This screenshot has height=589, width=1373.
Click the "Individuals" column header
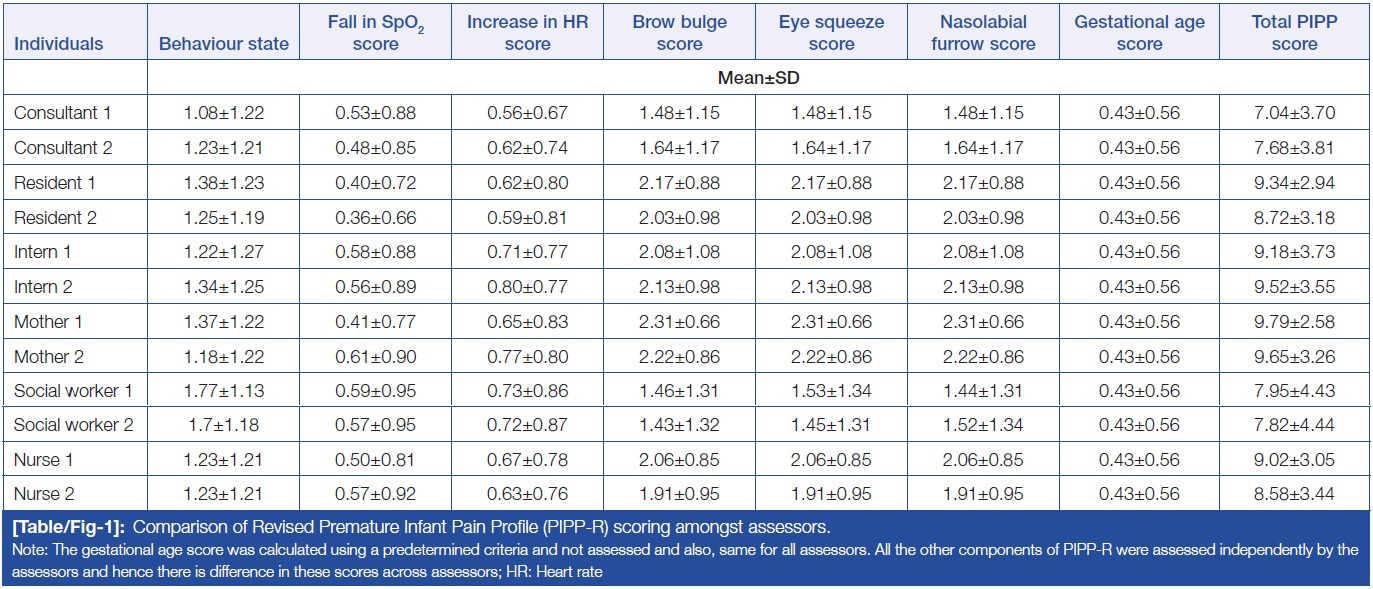click(x=59, y=44)
